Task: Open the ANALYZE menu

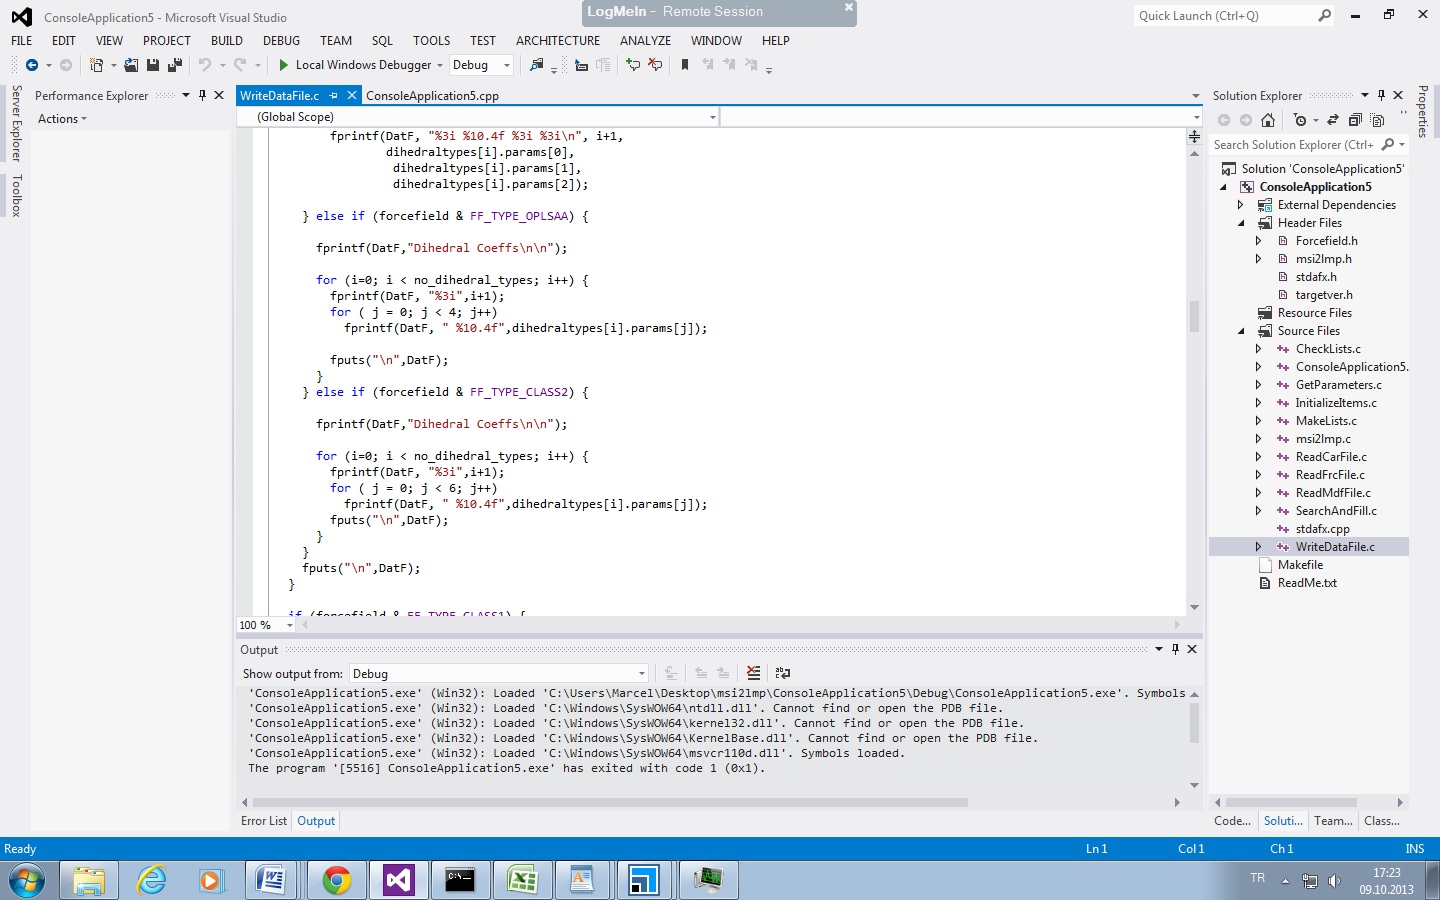Action: (645, 41)
